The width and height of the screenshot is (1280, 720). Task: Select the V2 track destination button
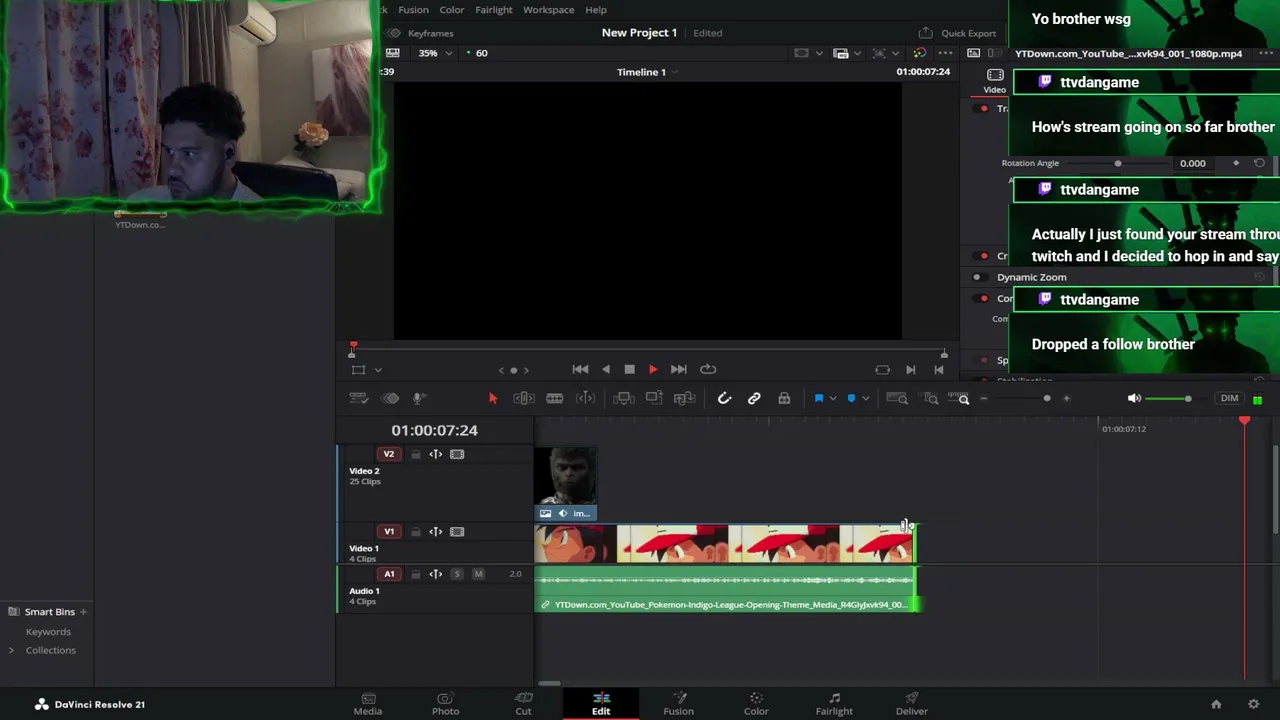[389, 454]
